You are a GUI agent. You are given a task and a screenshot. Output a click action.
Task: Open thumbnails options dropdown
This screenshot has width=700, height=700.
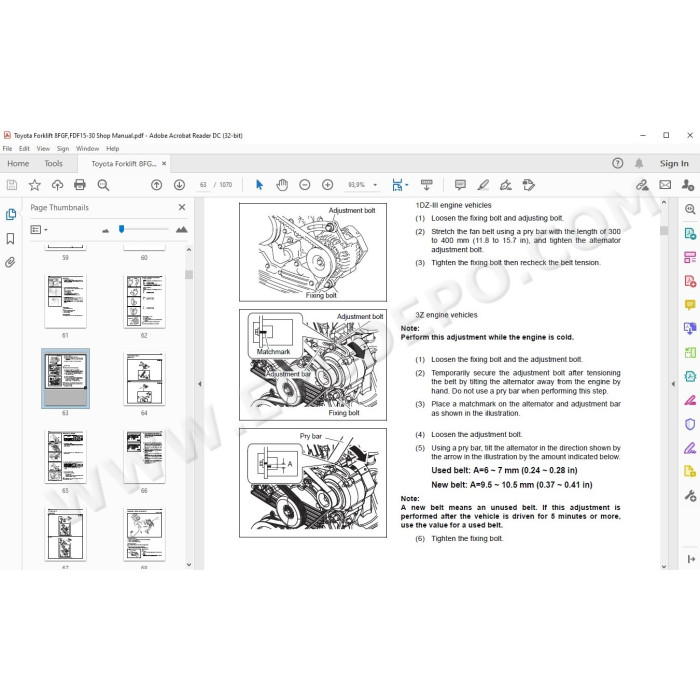tap(39, 229)
